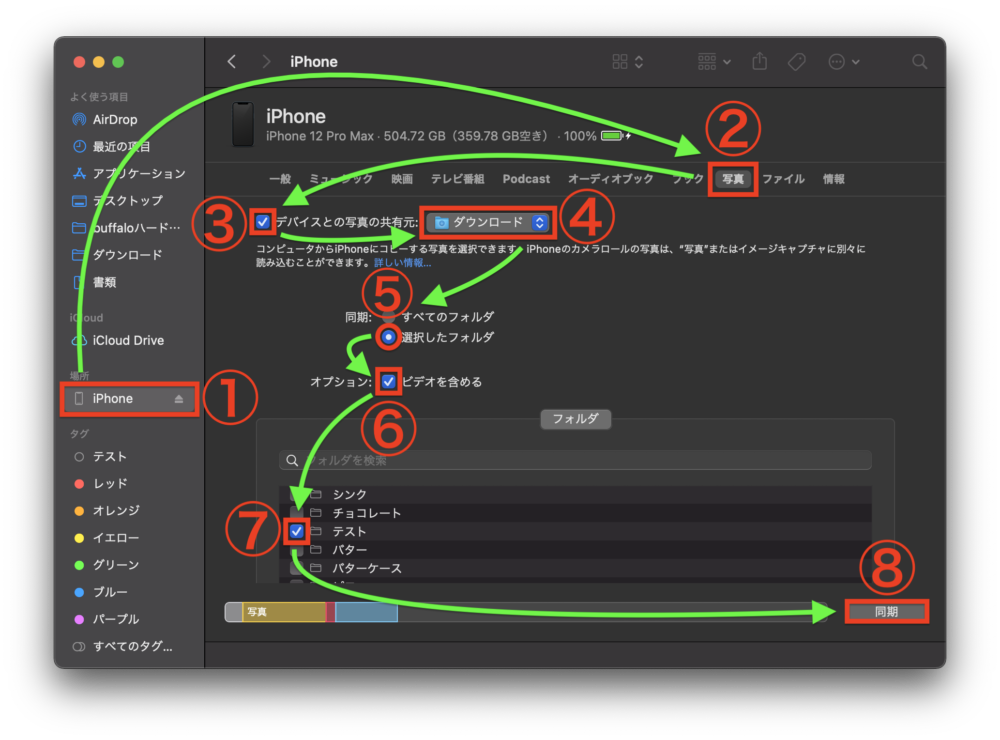Select the 選択したフォルダ radio button
The width and height of the screenshot is (1000, 740).
(x=388, y=337)
